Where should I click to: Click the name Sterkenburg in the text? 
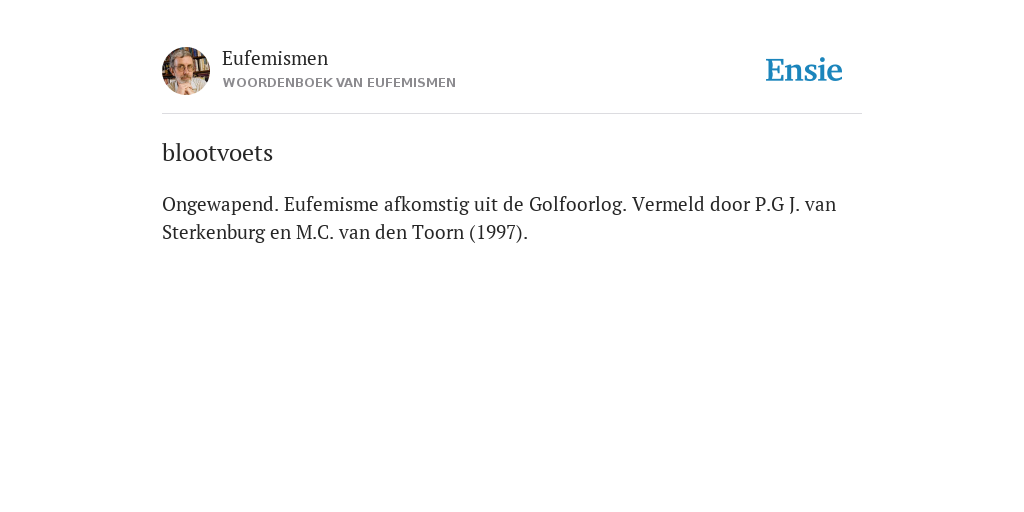[214, 232]
